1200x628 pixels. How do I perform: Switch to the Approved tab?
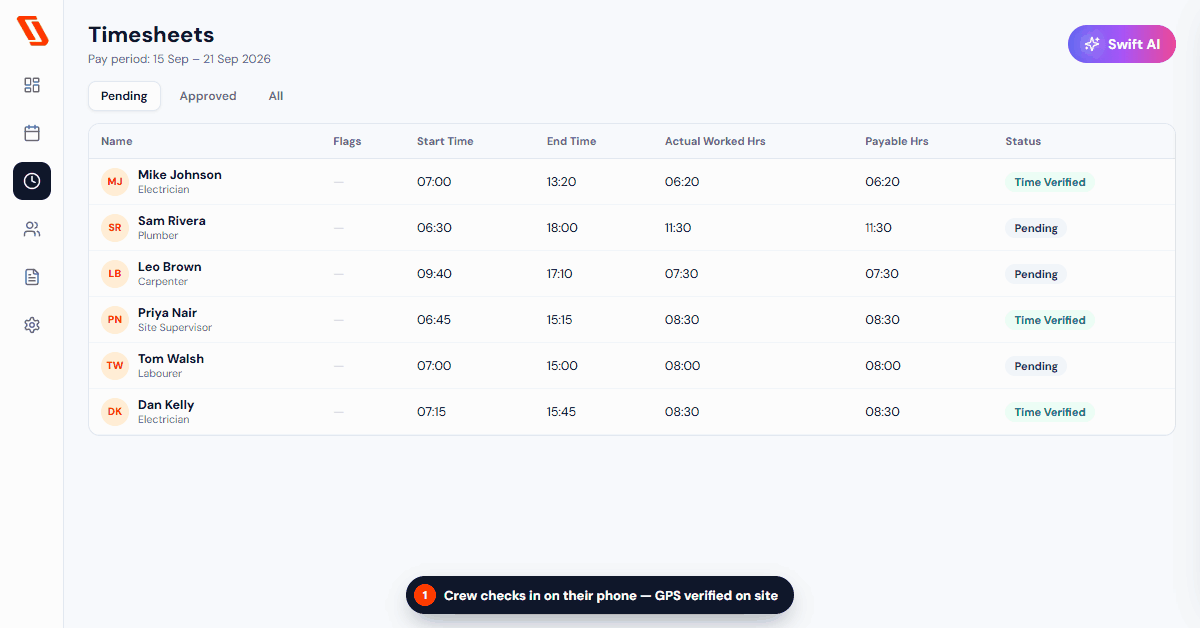pos(208,96)
